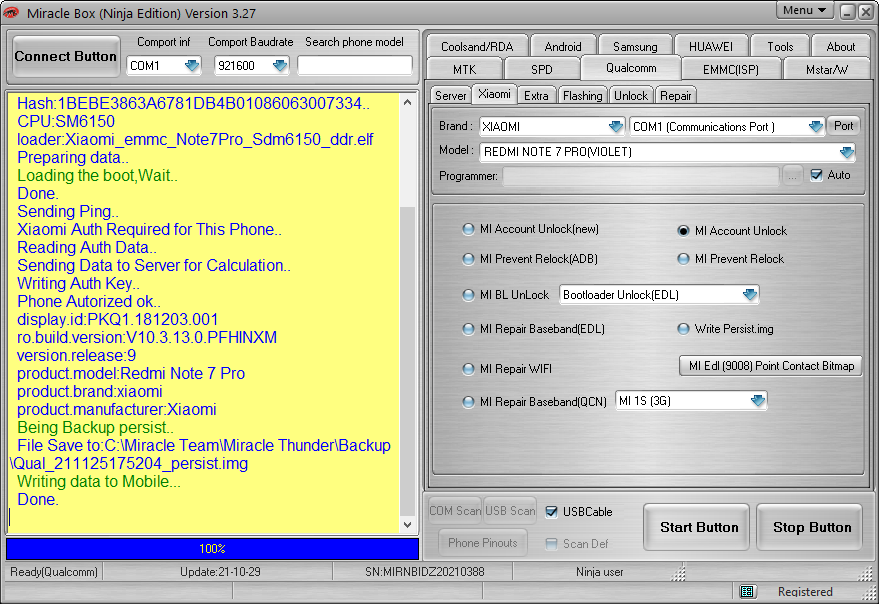Viewport: 879px width, 604px height.
Task: Select MI Prevent Relock(ADB) option
Action: (468, 259)
